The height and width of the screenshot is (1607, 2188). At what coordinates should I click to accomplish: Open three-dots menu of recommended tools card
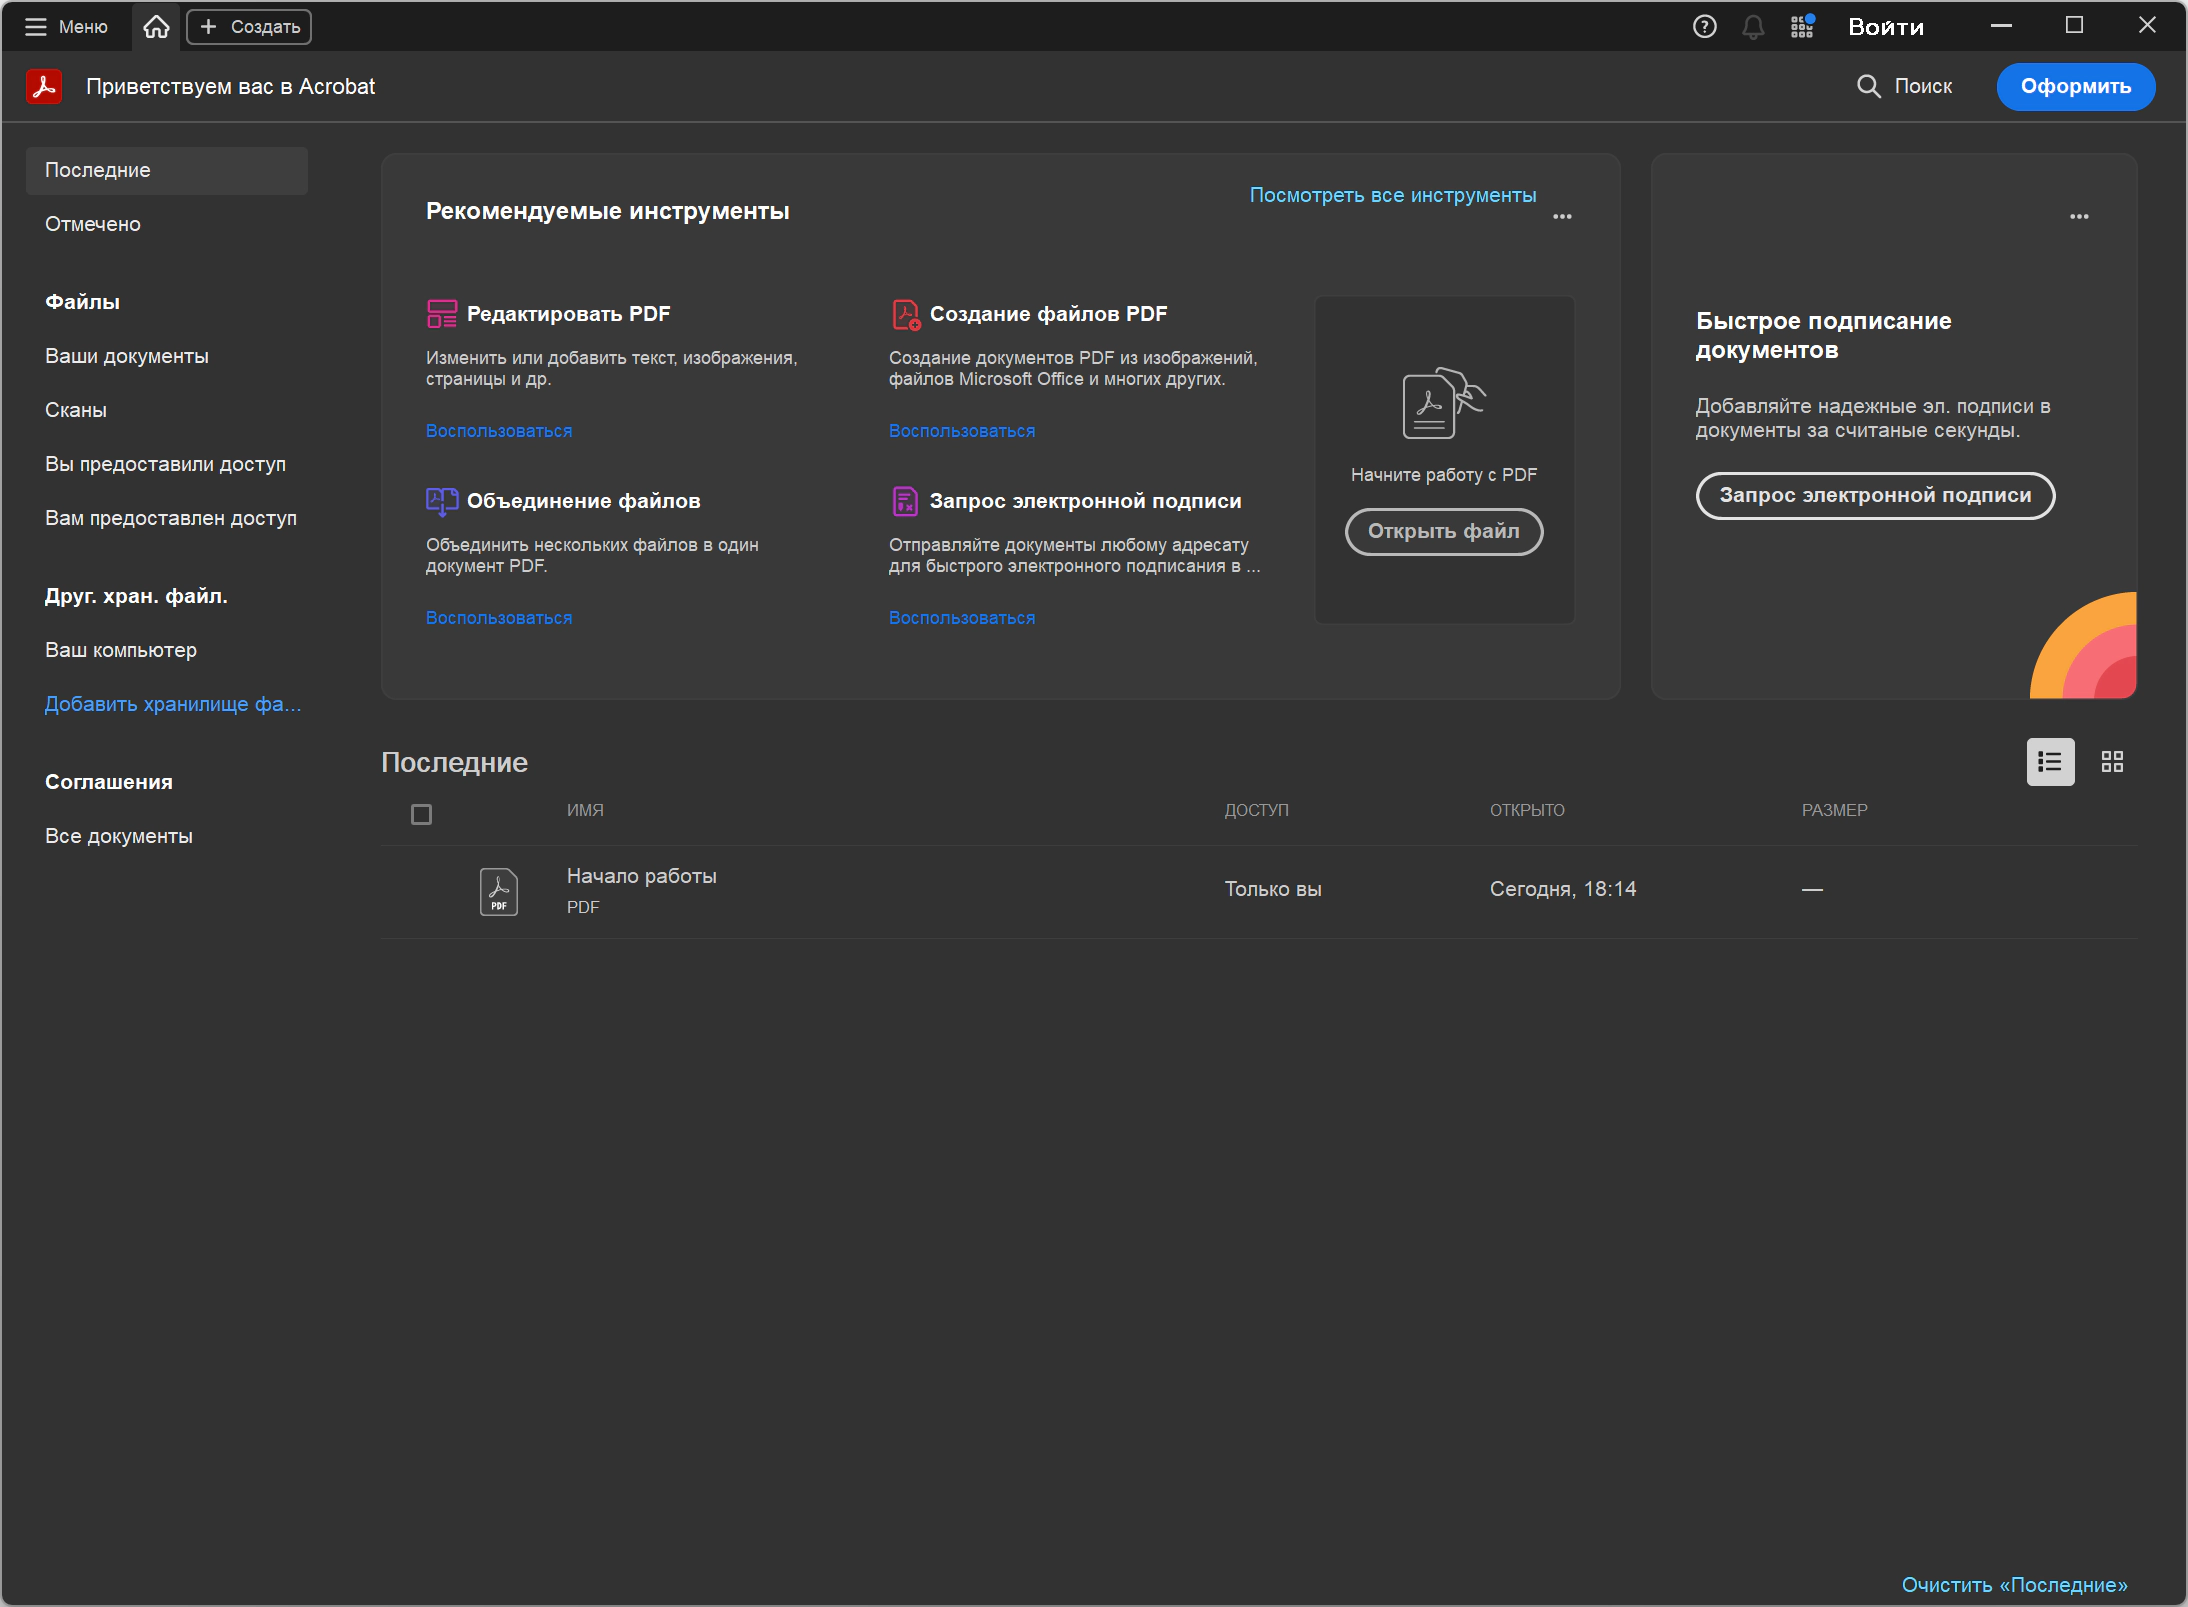coord(1562,216)
